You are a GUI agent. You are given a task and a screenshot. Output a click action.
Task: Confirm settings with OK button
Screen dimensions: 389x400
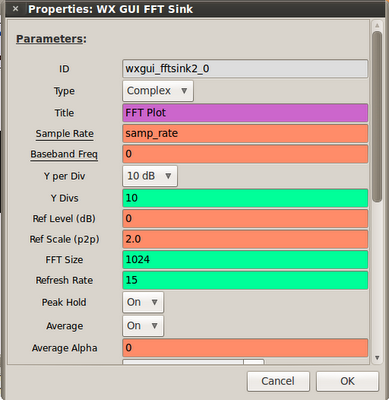(x=347, y=381)
